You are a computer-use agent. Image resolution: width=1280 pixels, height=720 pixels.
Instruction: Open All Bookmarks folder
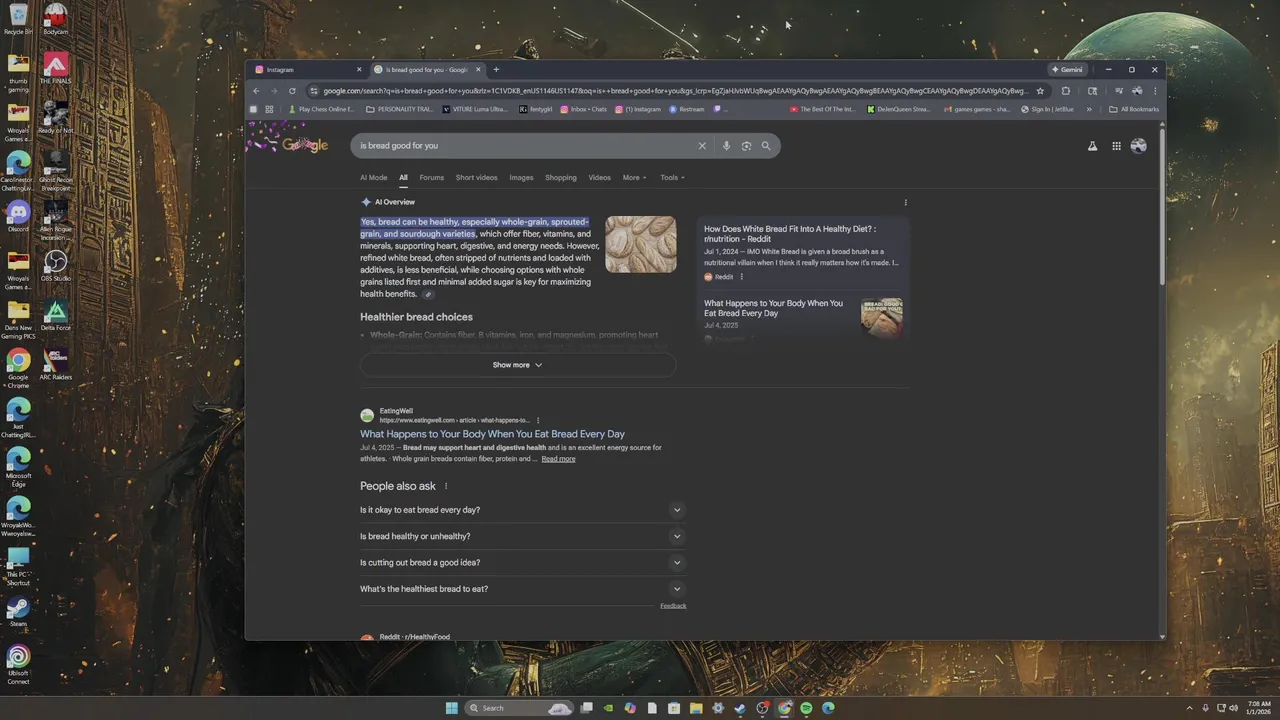(1134, 109)
